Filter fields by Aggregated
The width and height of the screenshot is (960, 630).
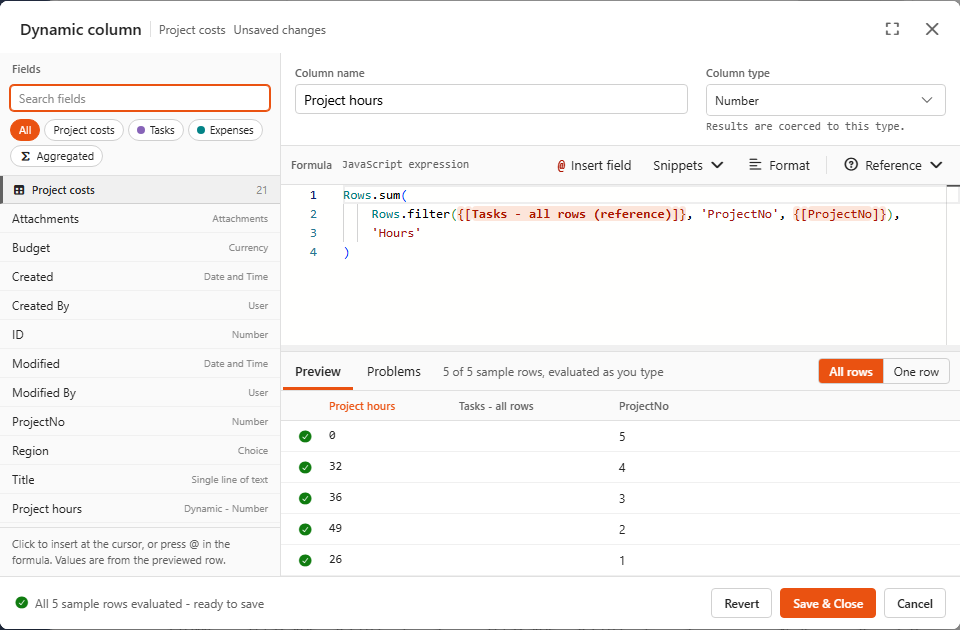click(x=56, y=156)
